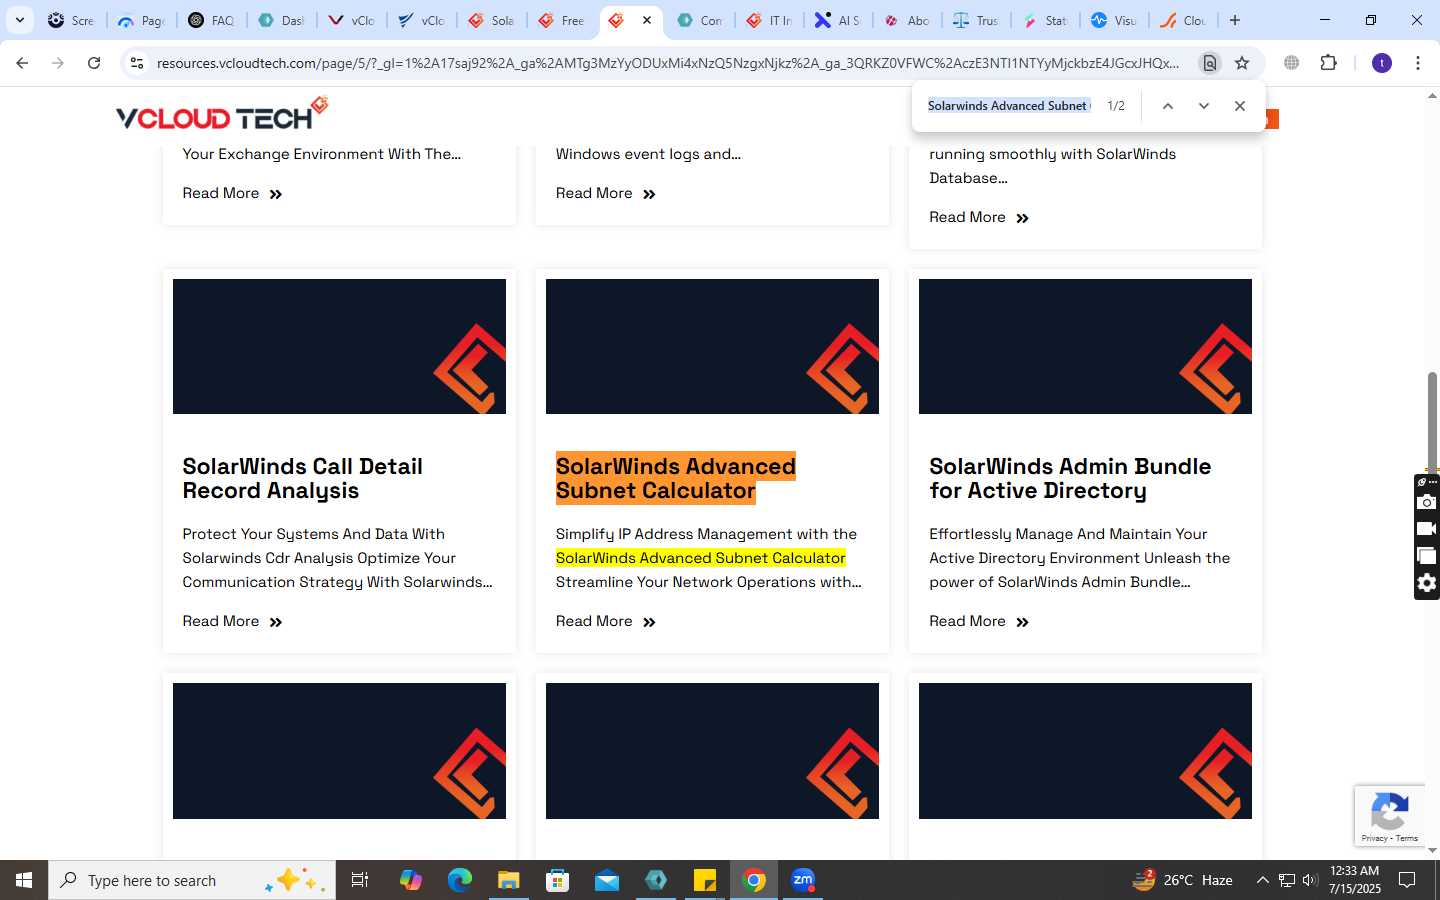Switch to the AI S tab
The image size is (1440, 900).
point(837,20)
